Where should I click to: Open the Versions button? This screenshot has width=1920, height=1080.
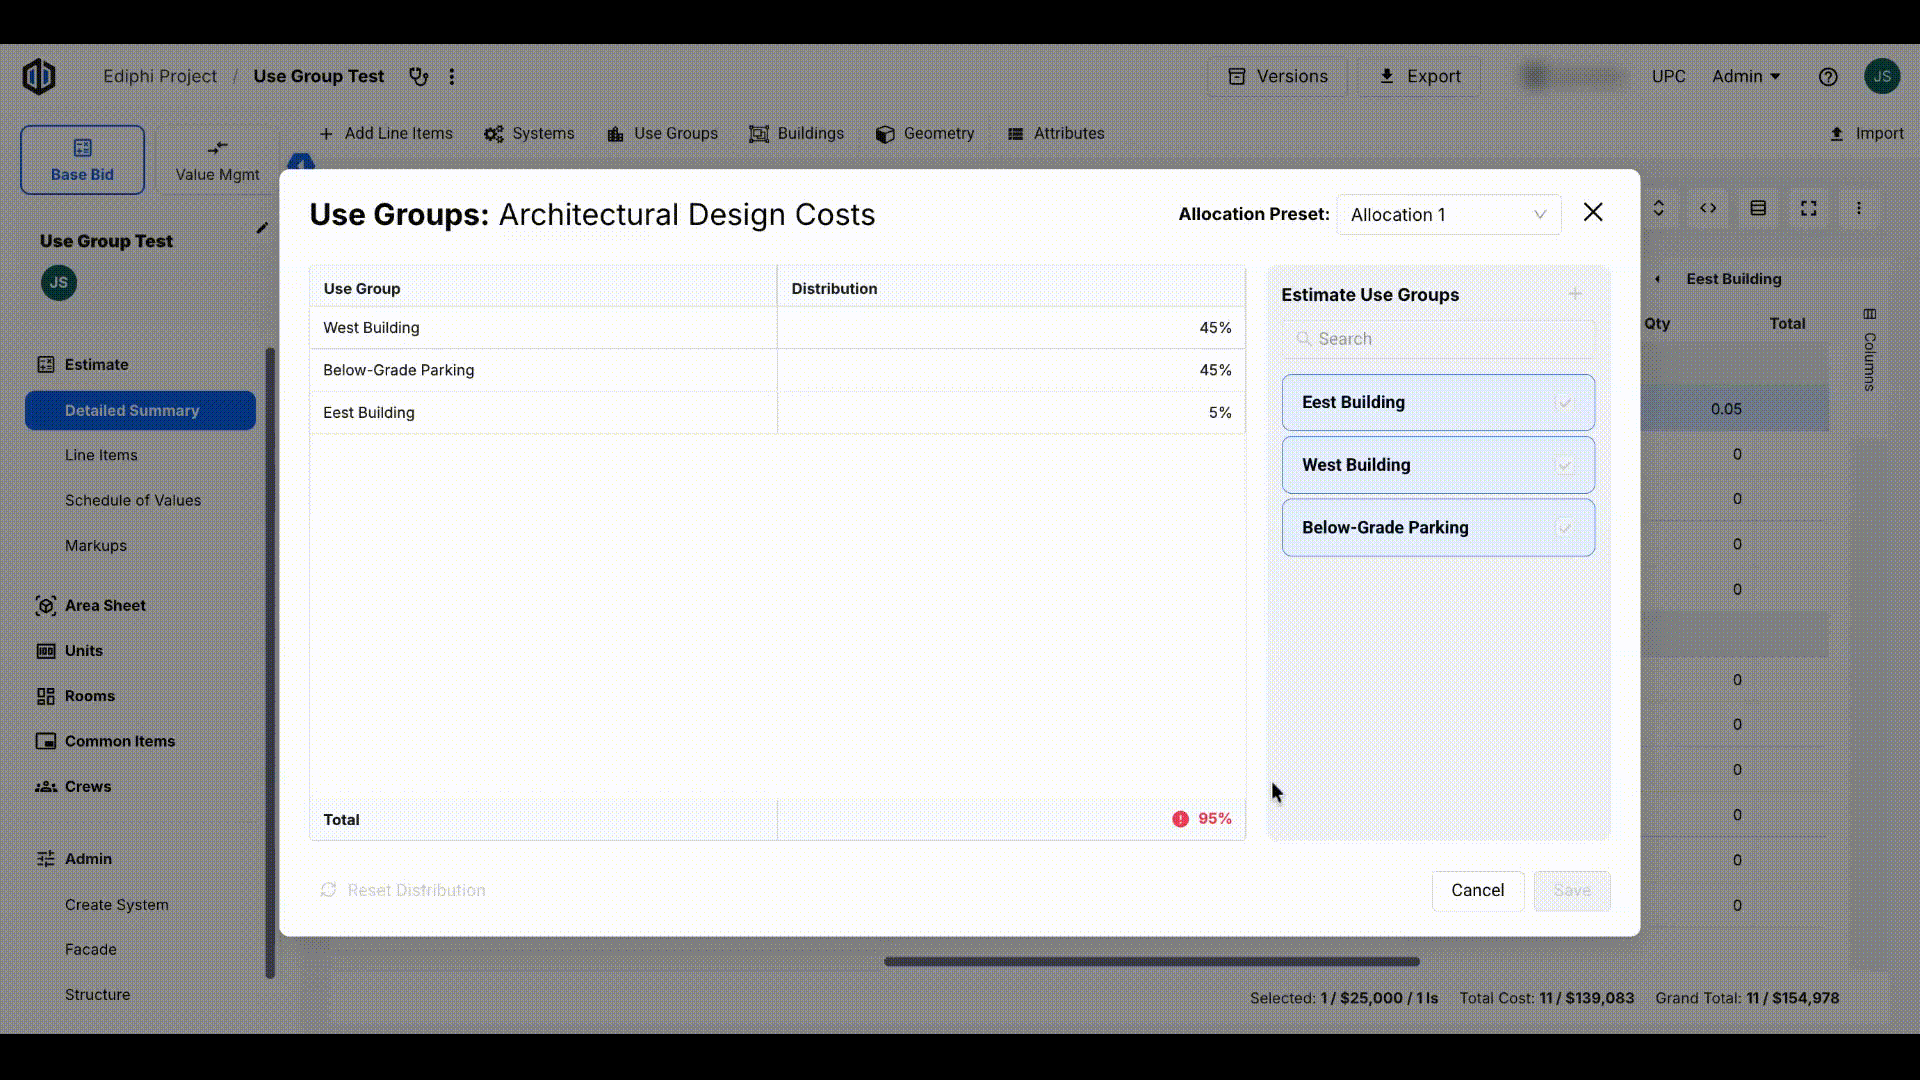coord(1277,76)
